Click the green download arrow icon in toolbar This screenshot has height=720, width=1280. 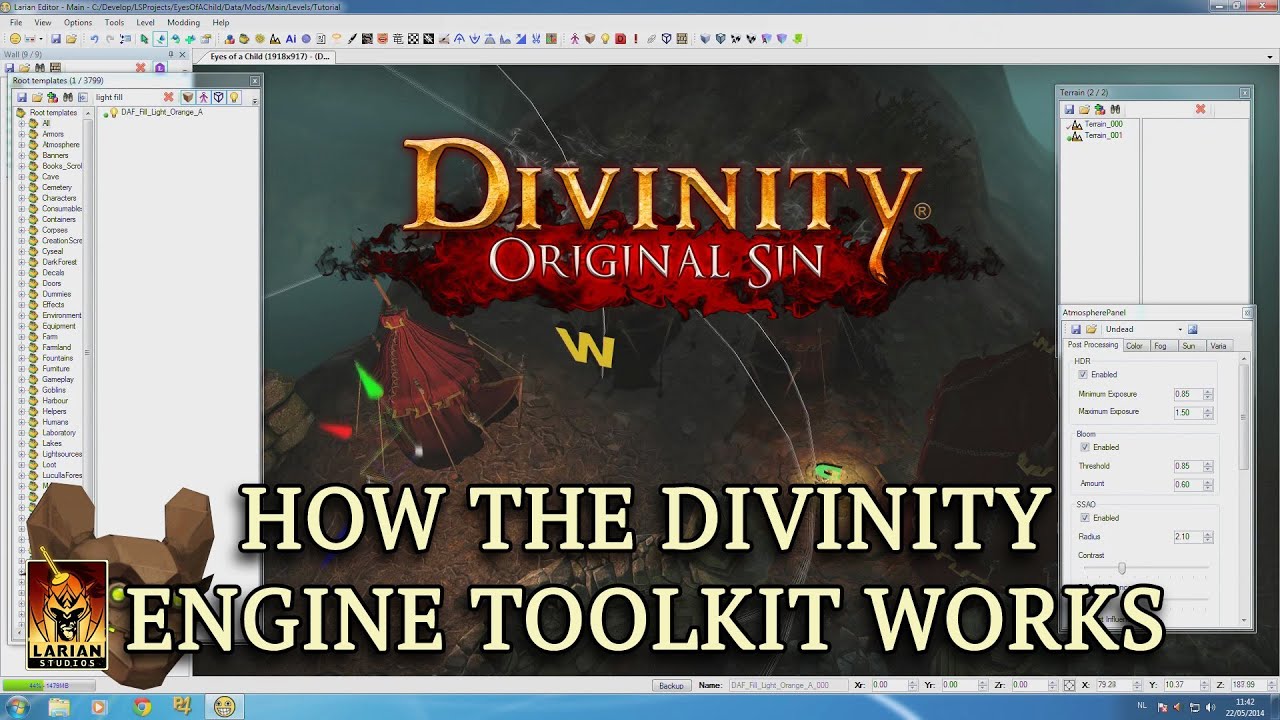797,39
